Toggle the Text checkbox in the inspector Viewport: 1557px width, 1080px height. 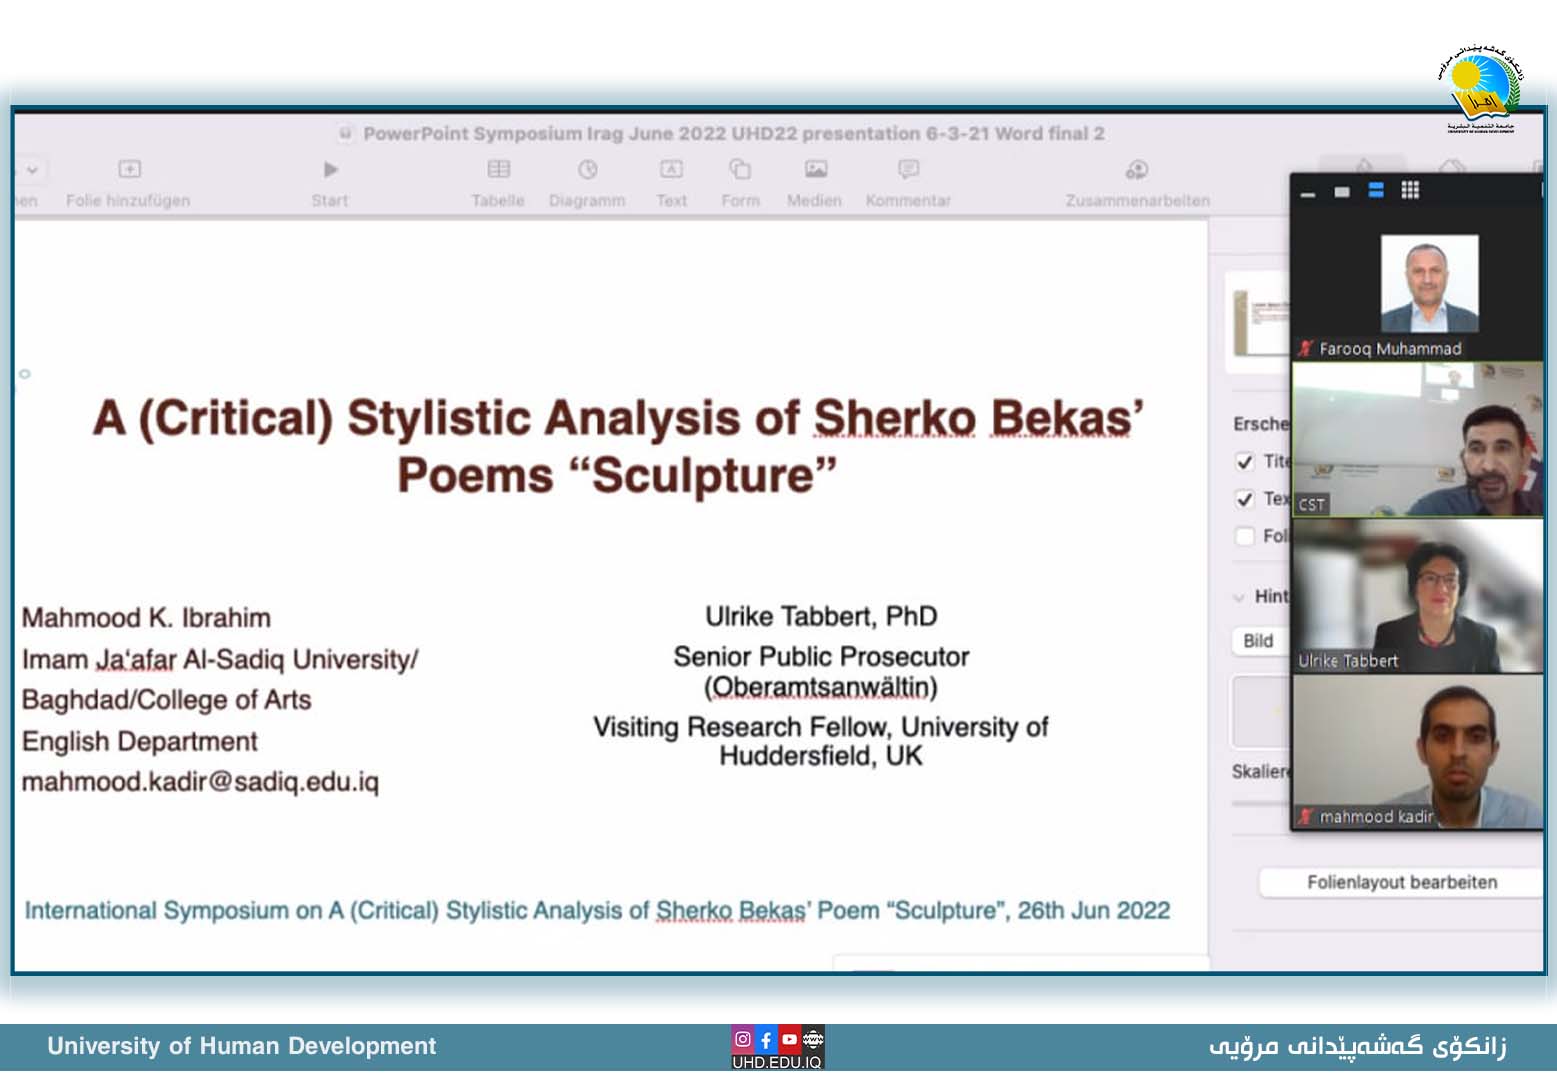1245,498
